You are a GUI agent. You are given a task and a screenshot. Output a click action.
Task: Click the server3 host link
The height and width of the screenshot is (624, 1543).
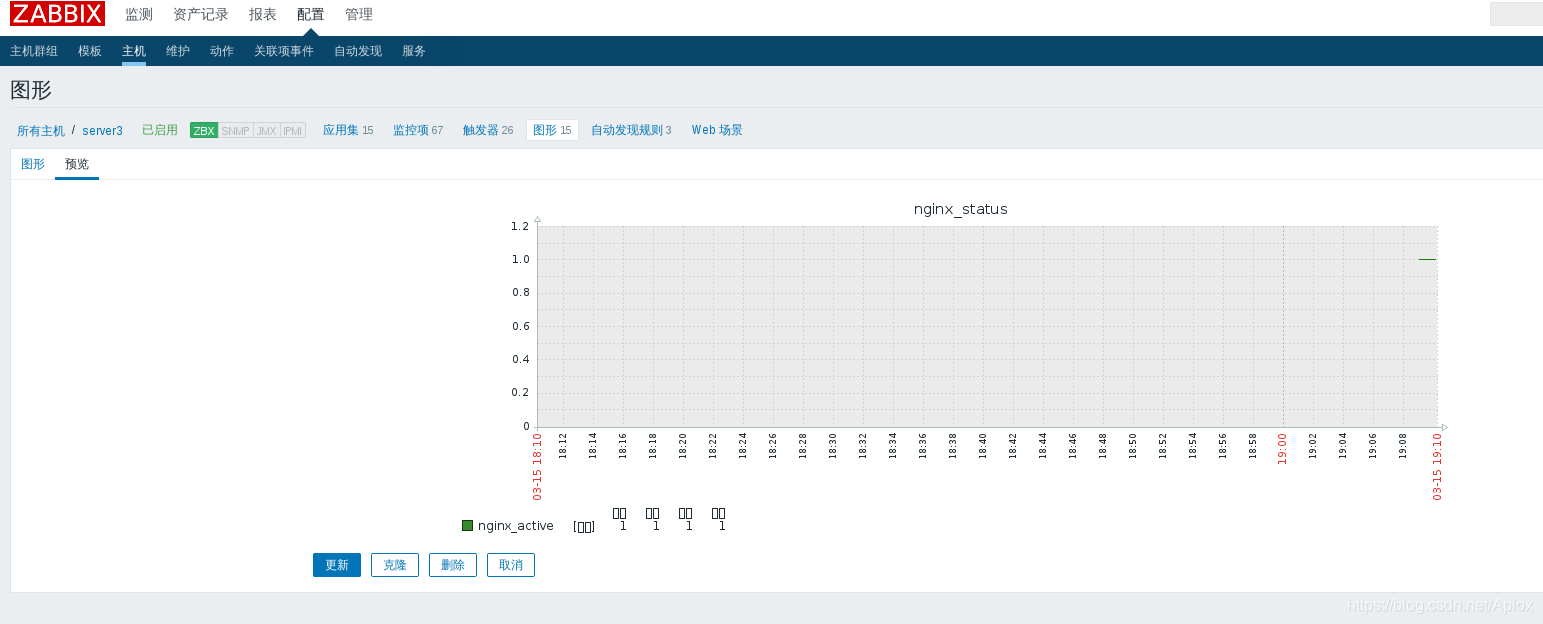[103, 131]
